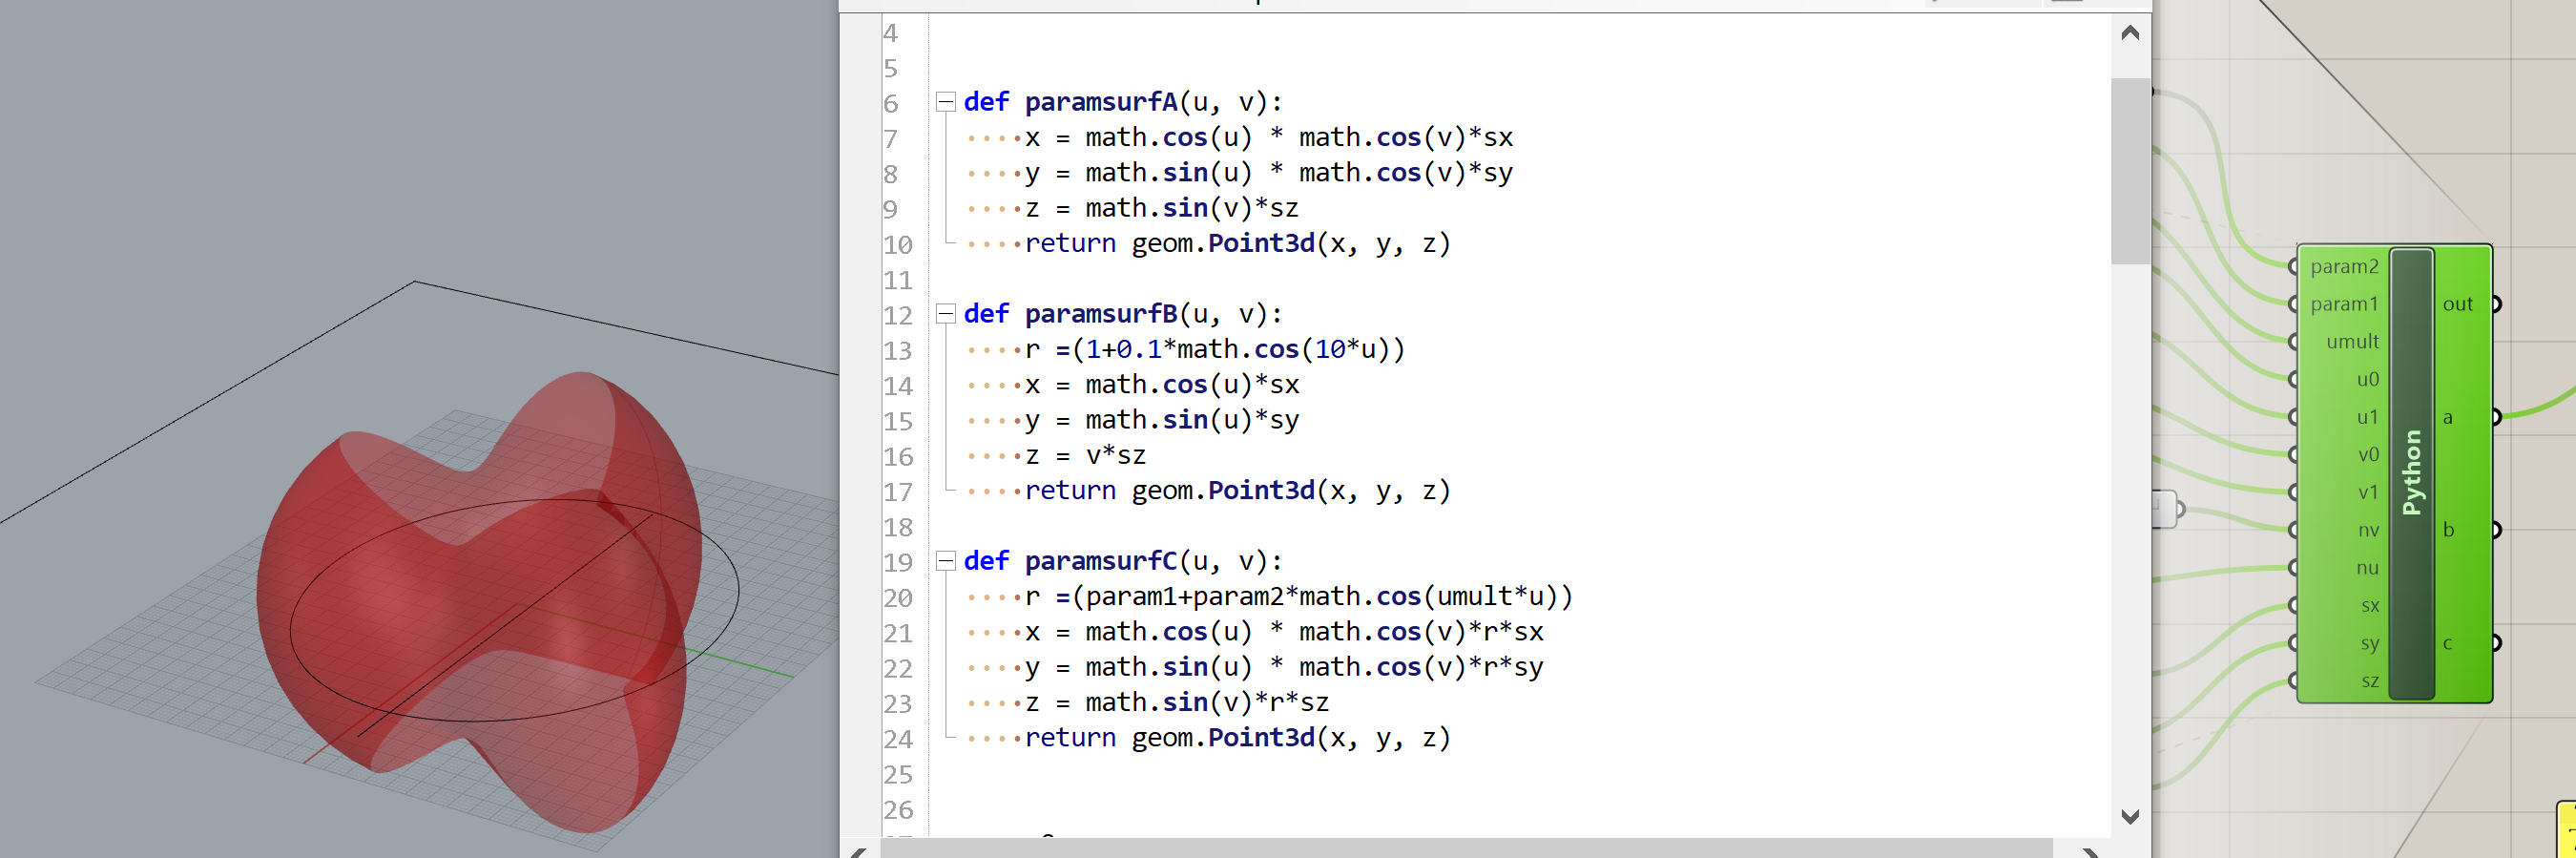Collapse the paramsurfC function definition
The width and height of the screenshot is (2576, 858).
point(945,561)
